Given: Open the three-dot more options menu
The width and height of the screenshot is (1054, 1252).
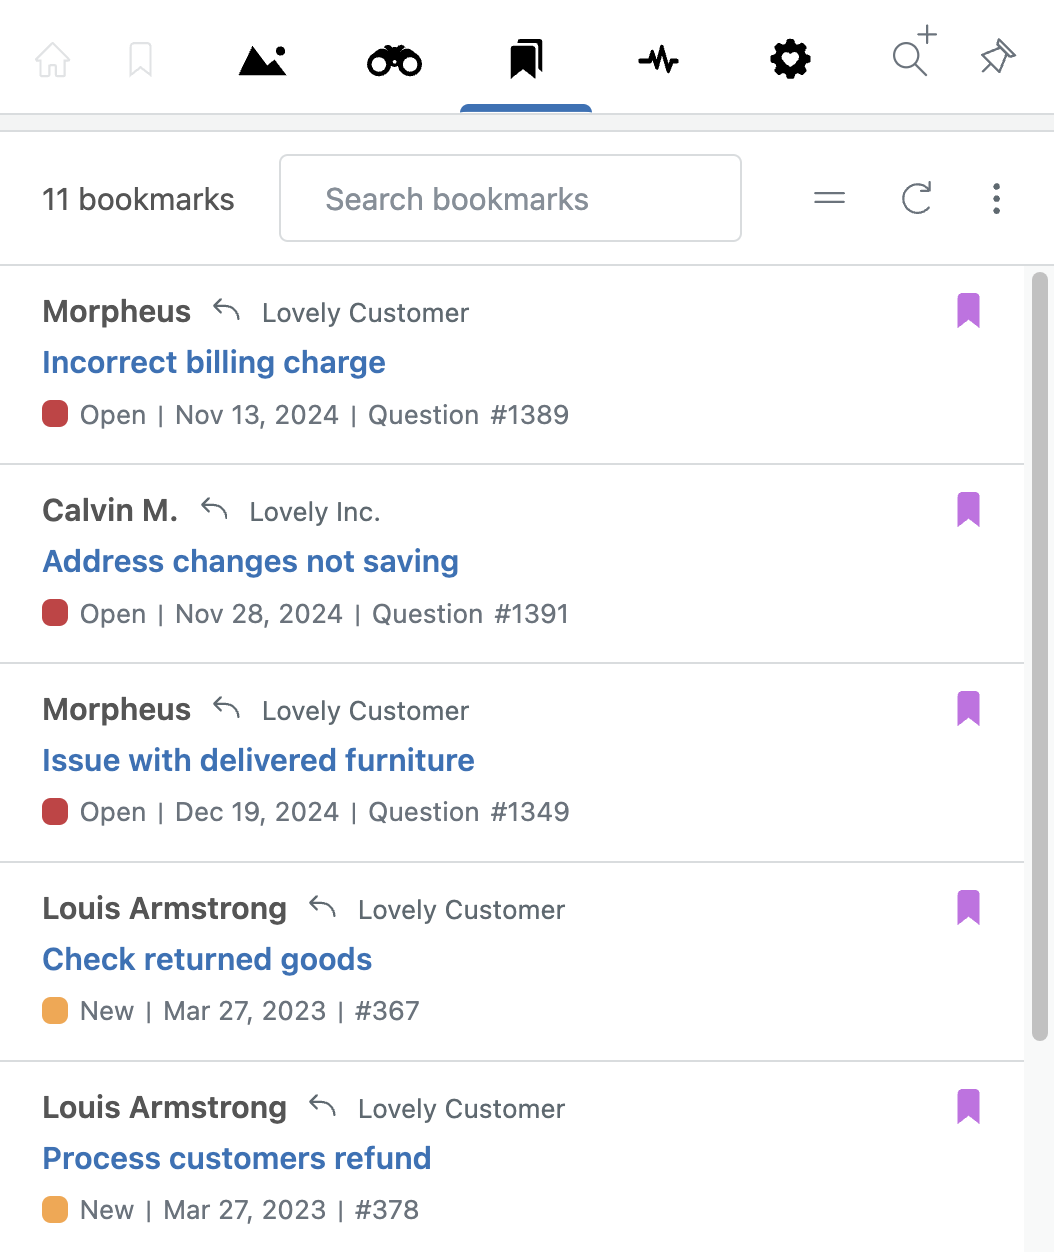Looking at the screenshot, I should point(996,198).
